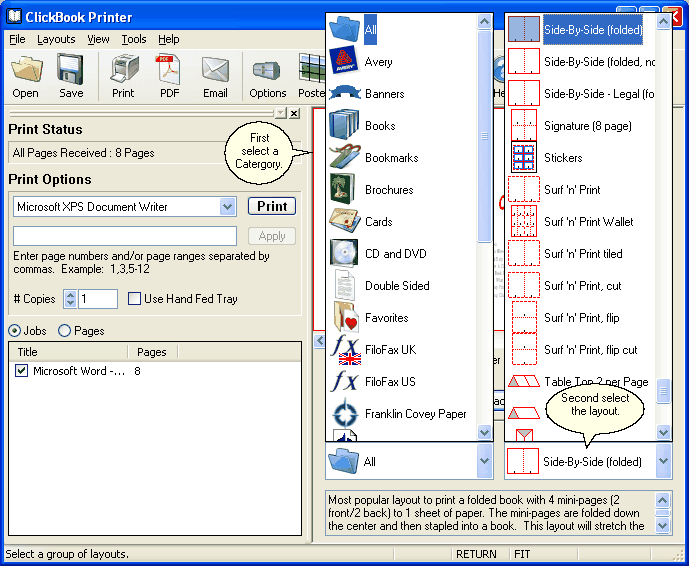
Task: Select Surf 'n' Print tiled layout entry
Action: click(x=581, y=253)
